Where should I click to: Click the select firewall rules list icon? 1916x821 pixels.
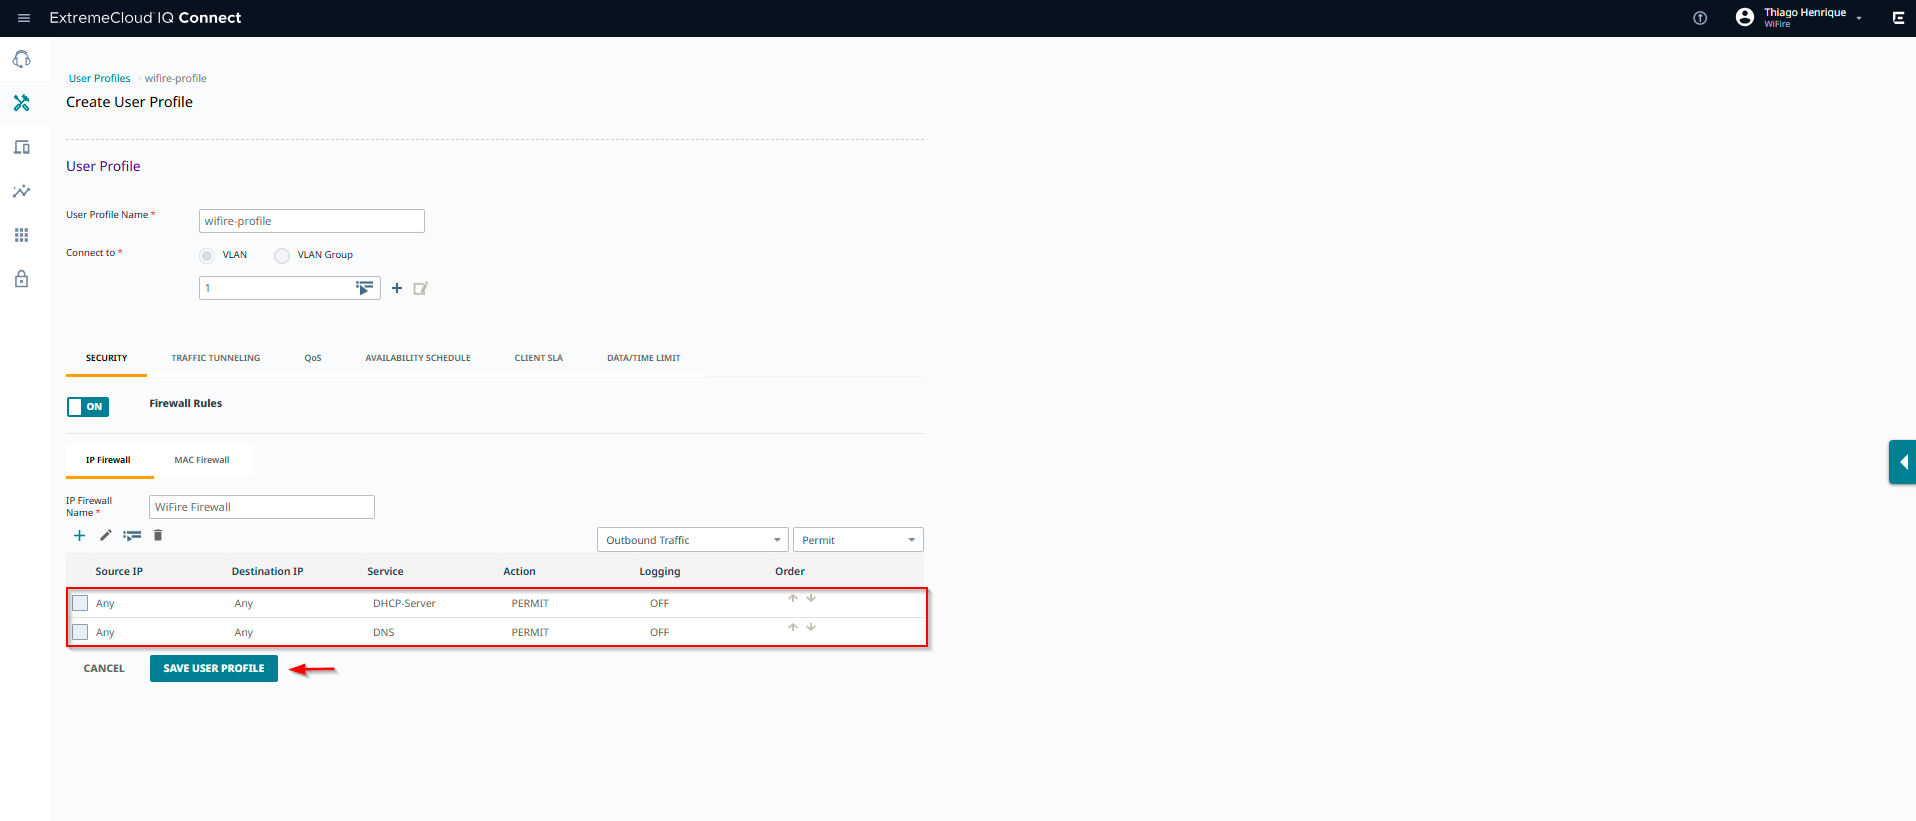tap(132, 536)
